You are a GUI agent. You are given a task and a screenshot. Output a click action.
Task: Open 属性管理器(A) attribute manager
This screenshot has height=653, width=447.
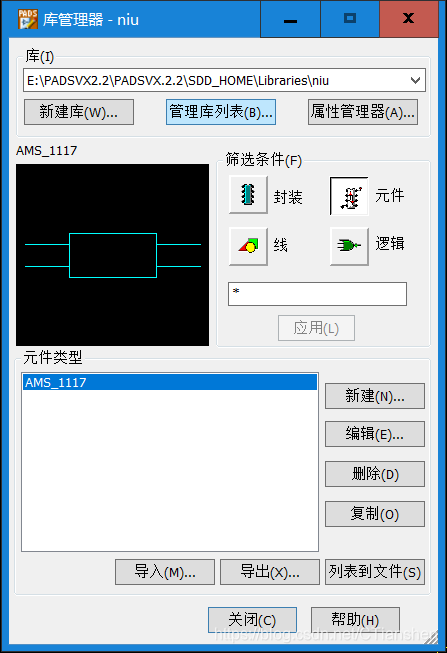click(363, 112)
